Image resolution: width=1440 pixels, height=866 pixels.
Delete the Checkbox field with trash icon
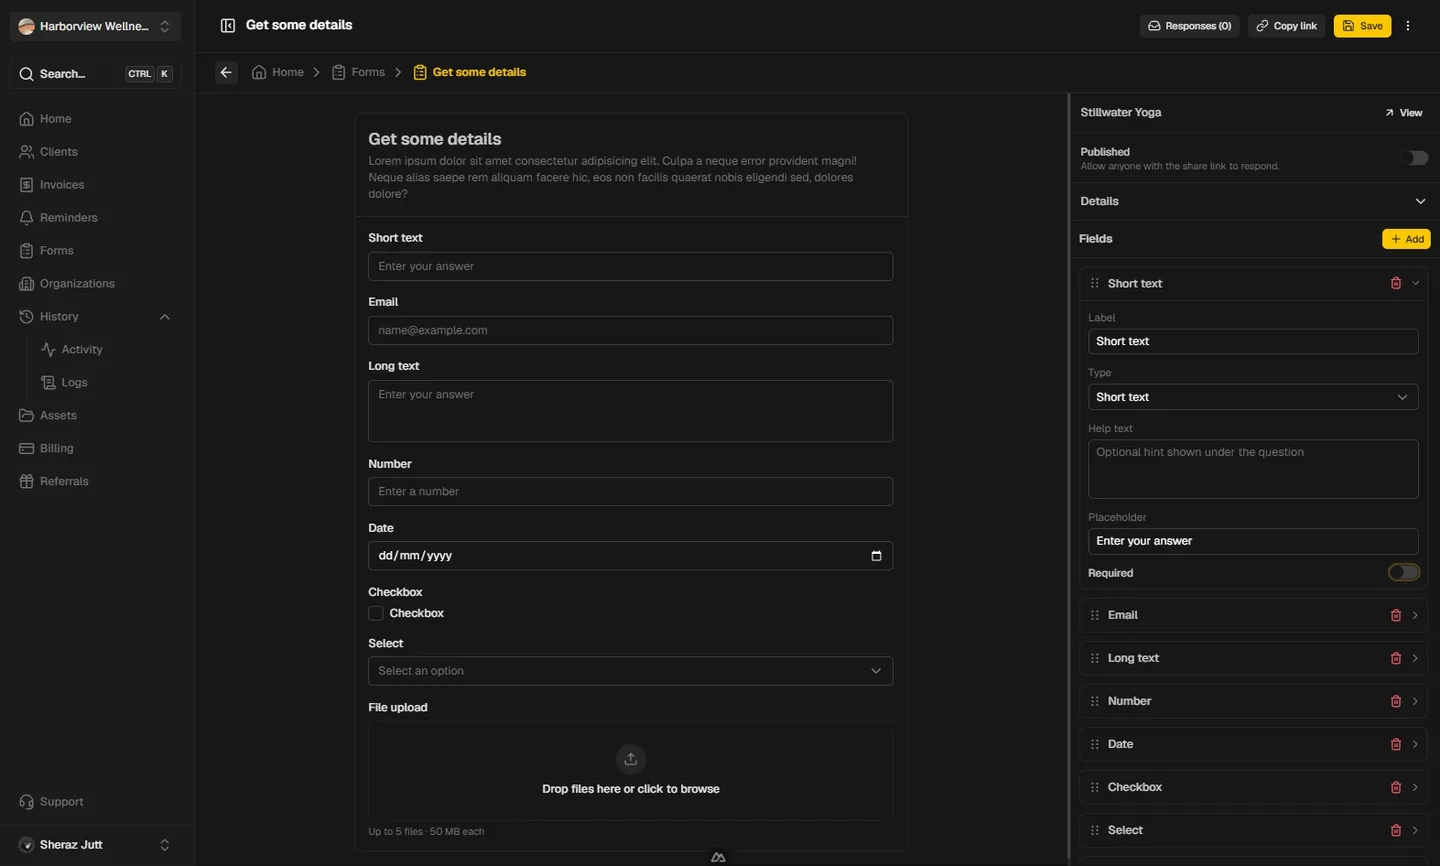(x=1396, y=788)
